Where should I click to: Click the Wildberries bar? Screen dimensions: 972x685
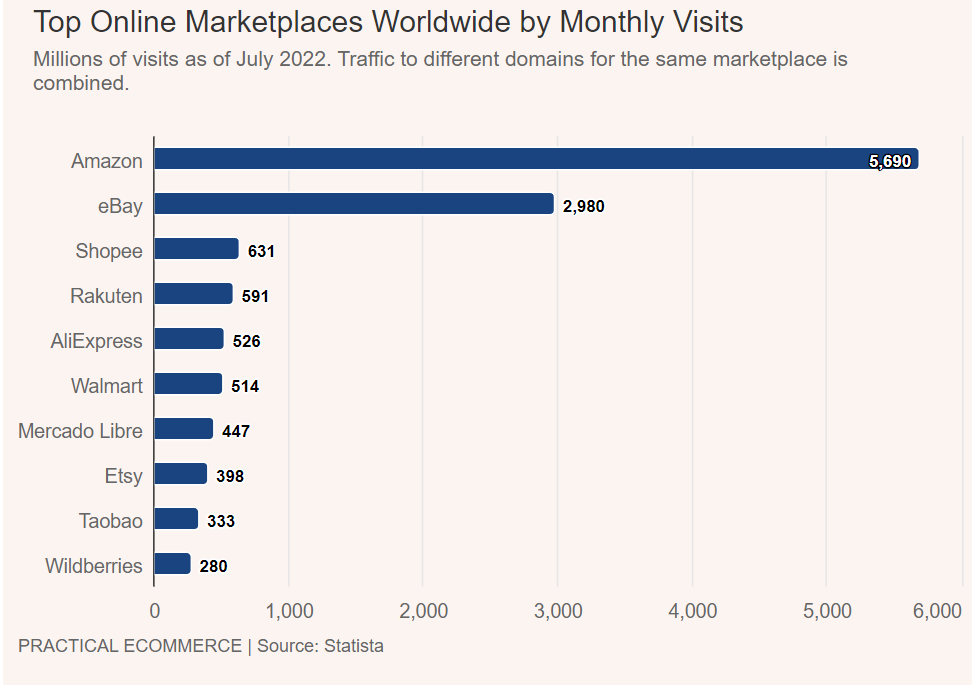172,563
